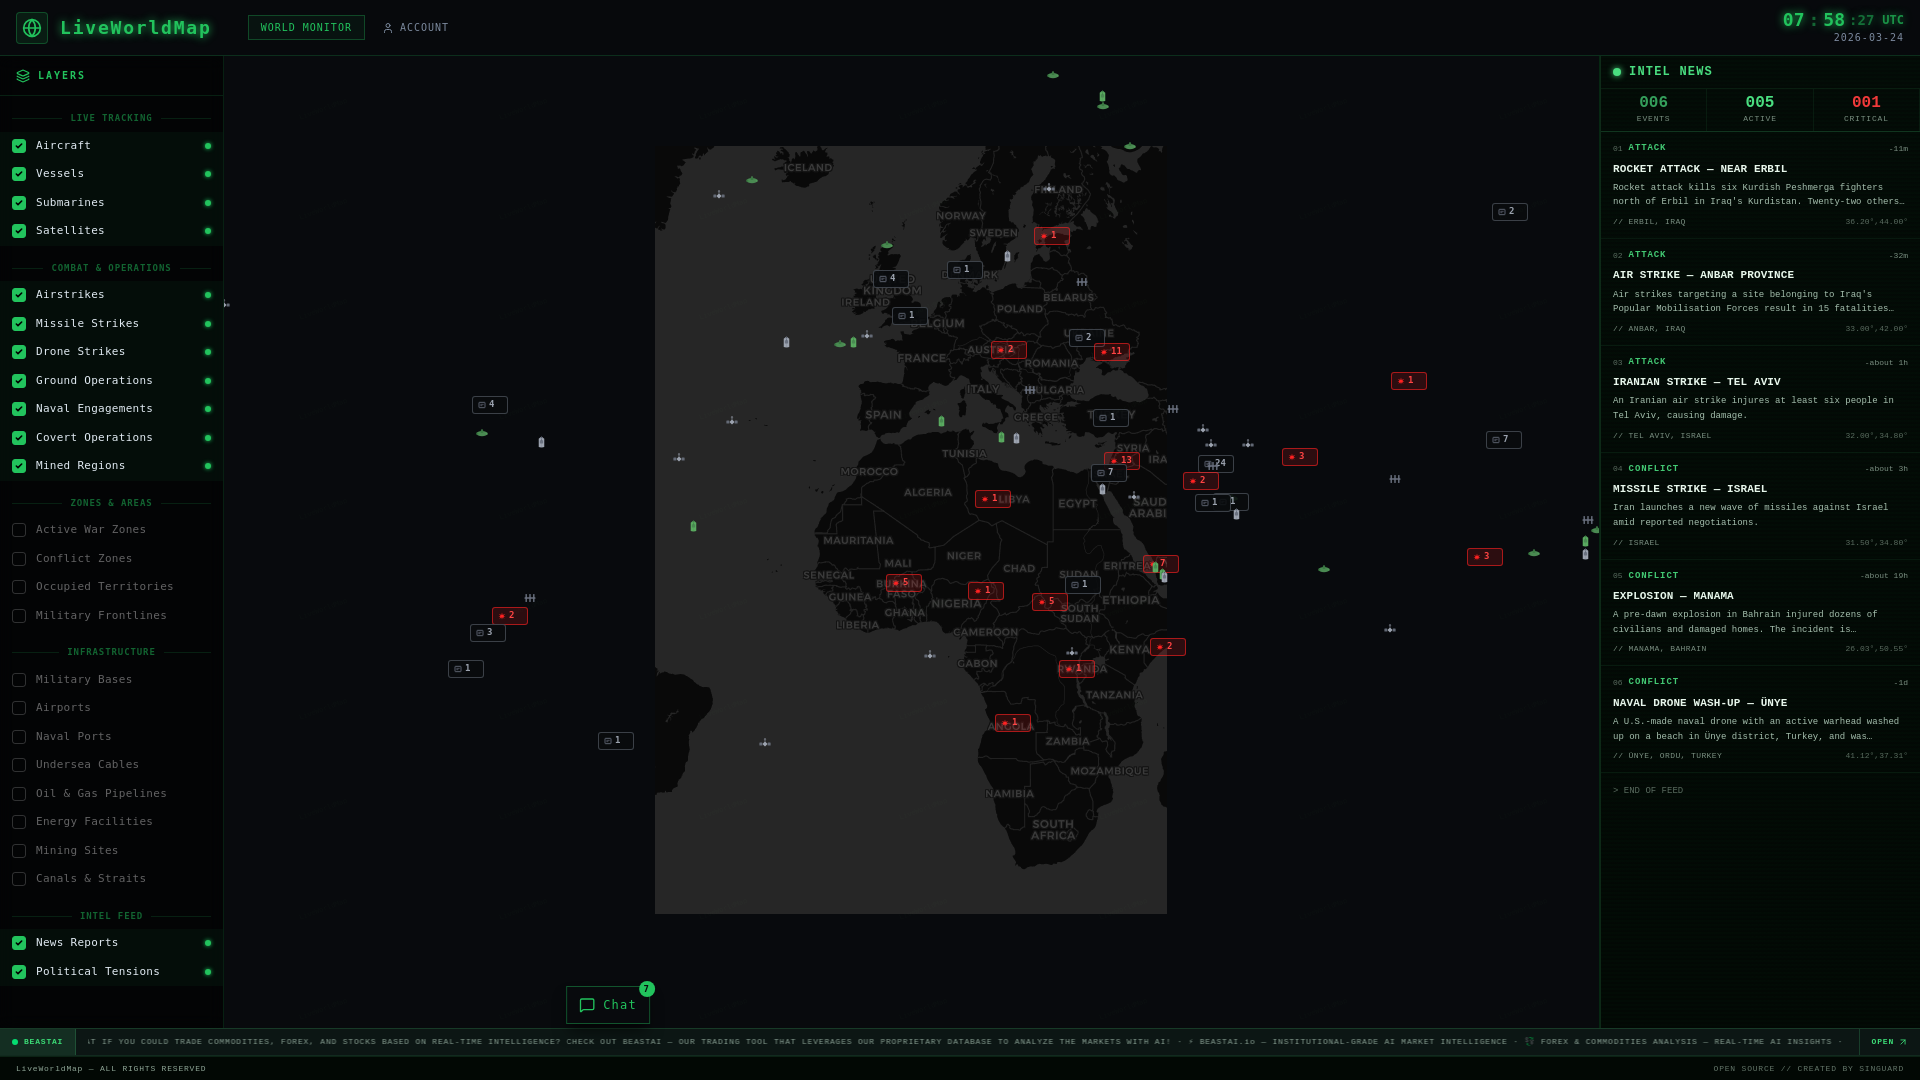Check Occupied Territories layer
The height and width of the screenshot is (1080, 1920).
point(19,587)
